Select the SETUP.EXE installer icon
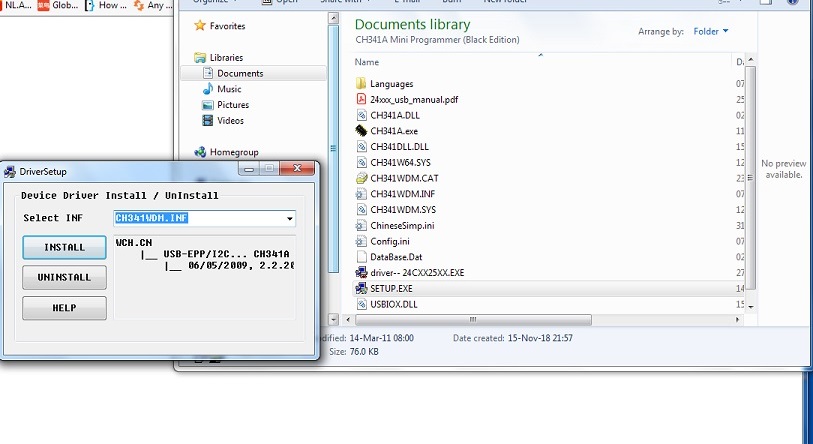This screenshot has height=444, width=813. point(361,288)
